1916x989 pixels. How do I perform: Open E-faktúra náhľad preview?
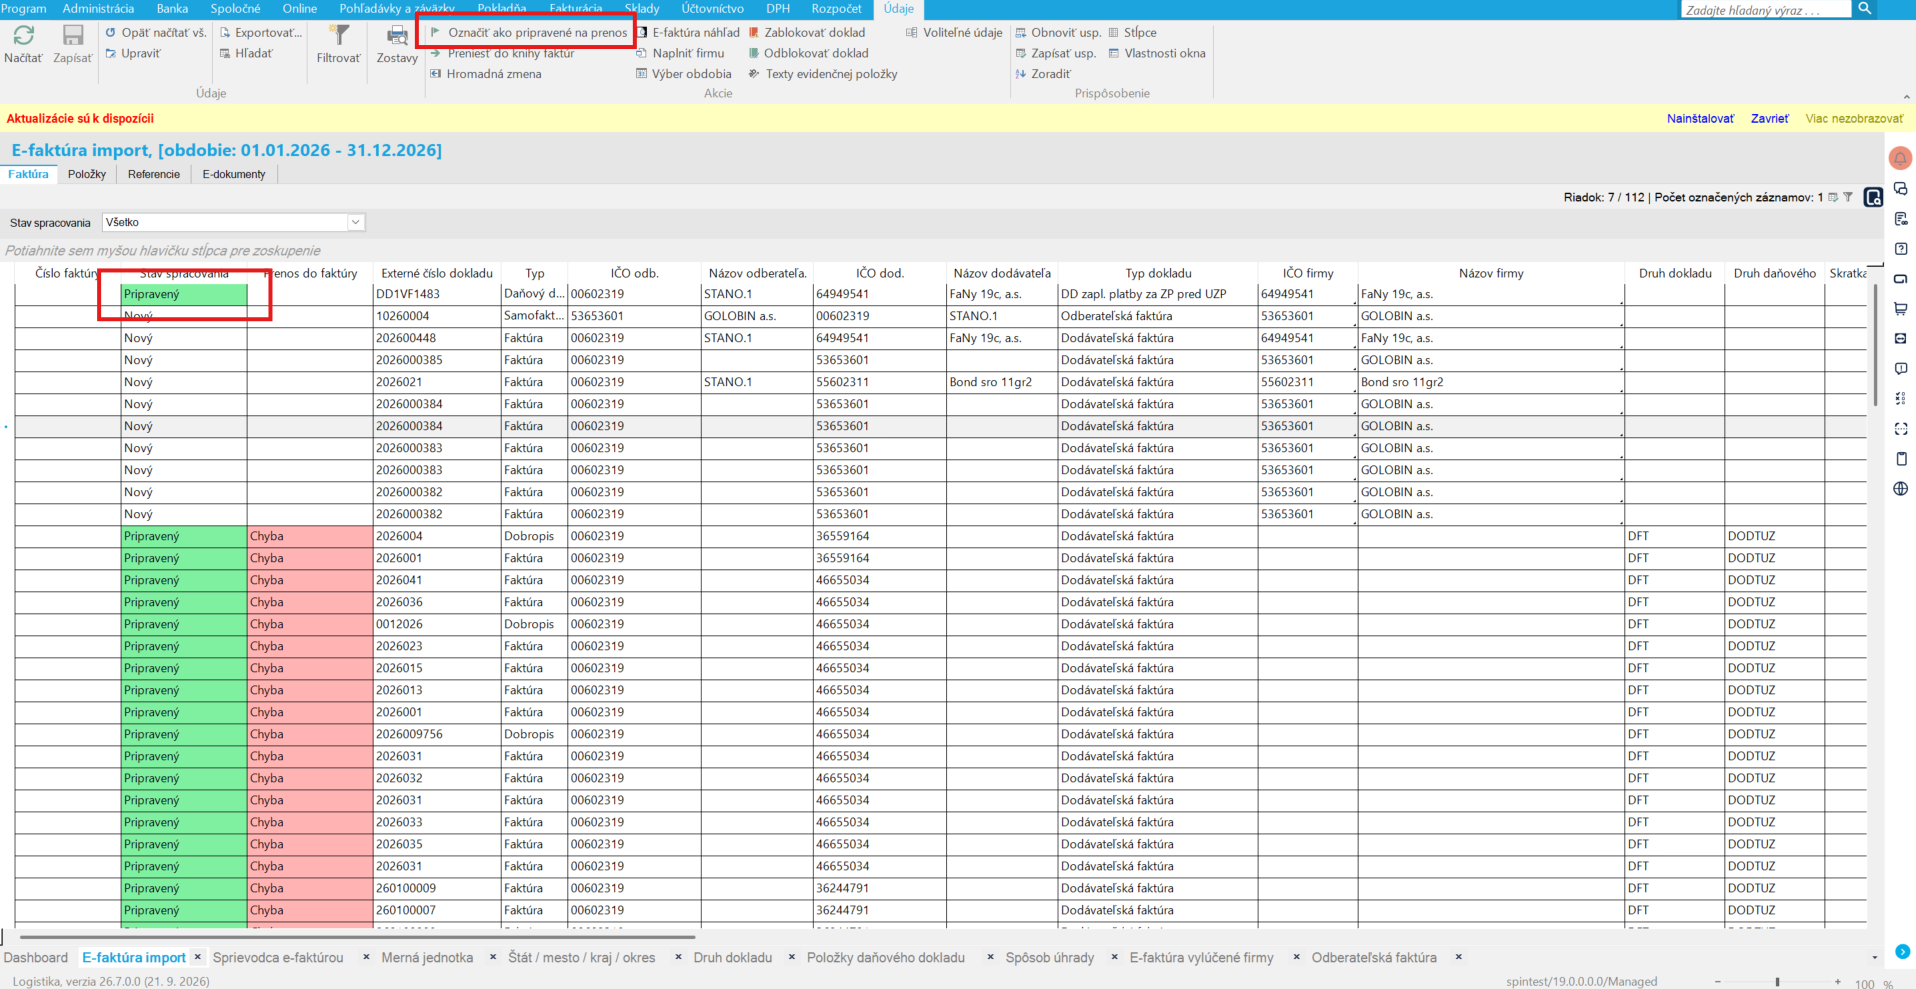[688, 32]
